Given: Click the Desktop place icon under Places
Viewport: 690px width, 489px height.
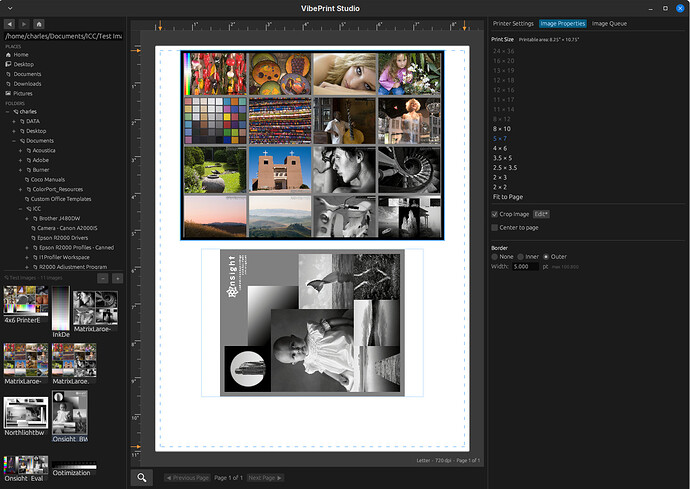Looking at the screenshot, I should (8, 64).
